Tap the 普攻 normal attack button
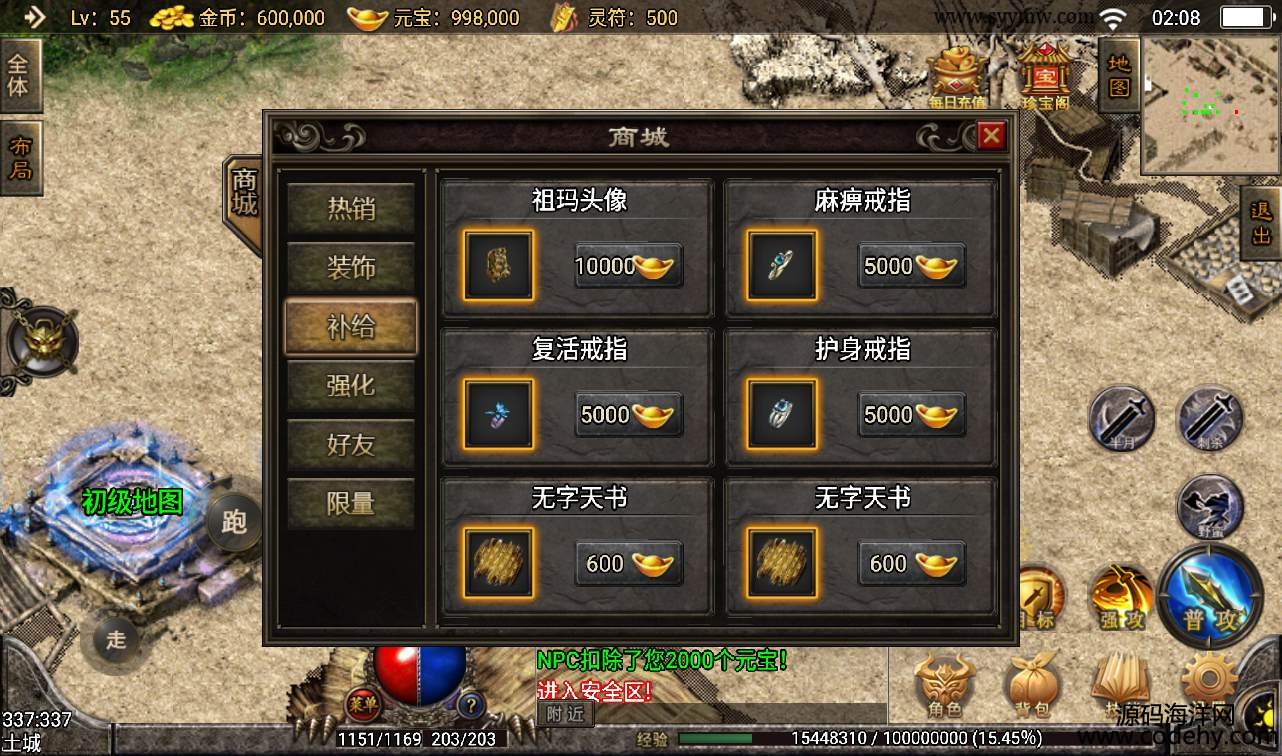Screen dimensions: 1282x756 click(1211, 596)
